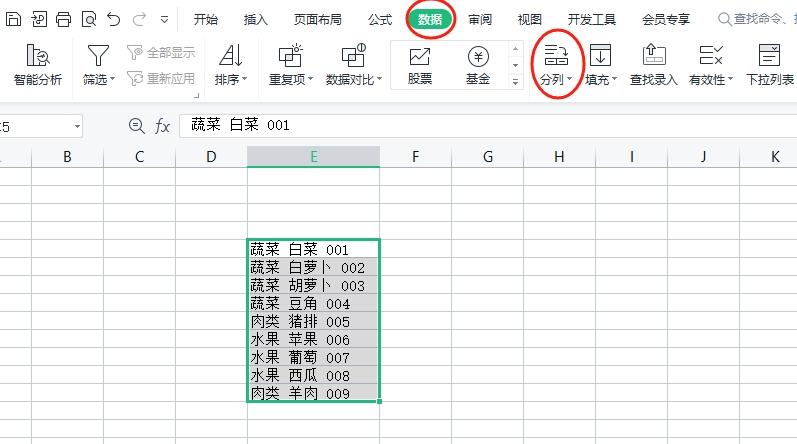Click cell containing 肉类 羊肉 009
Screen dimensions: 797x444
point(314,393)
